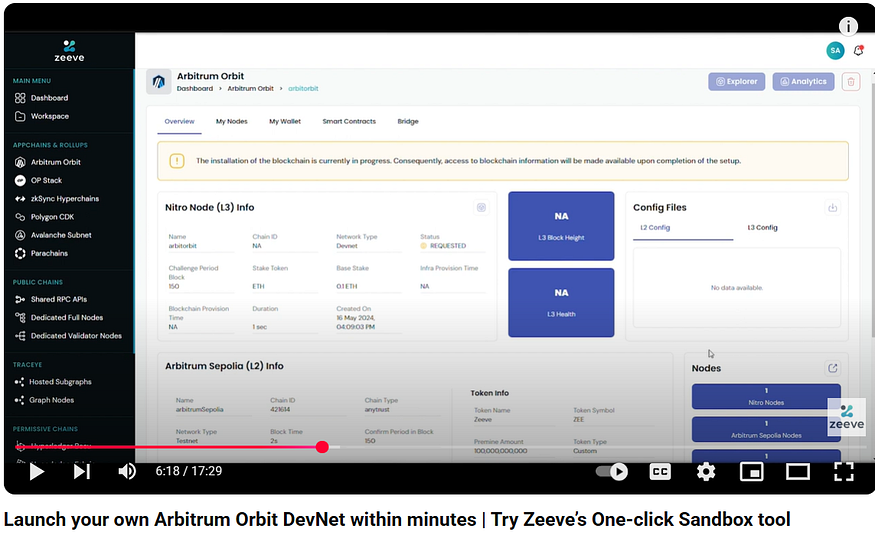Open Parachains sidebar entry
875x535 pixels.
[41, 253]
